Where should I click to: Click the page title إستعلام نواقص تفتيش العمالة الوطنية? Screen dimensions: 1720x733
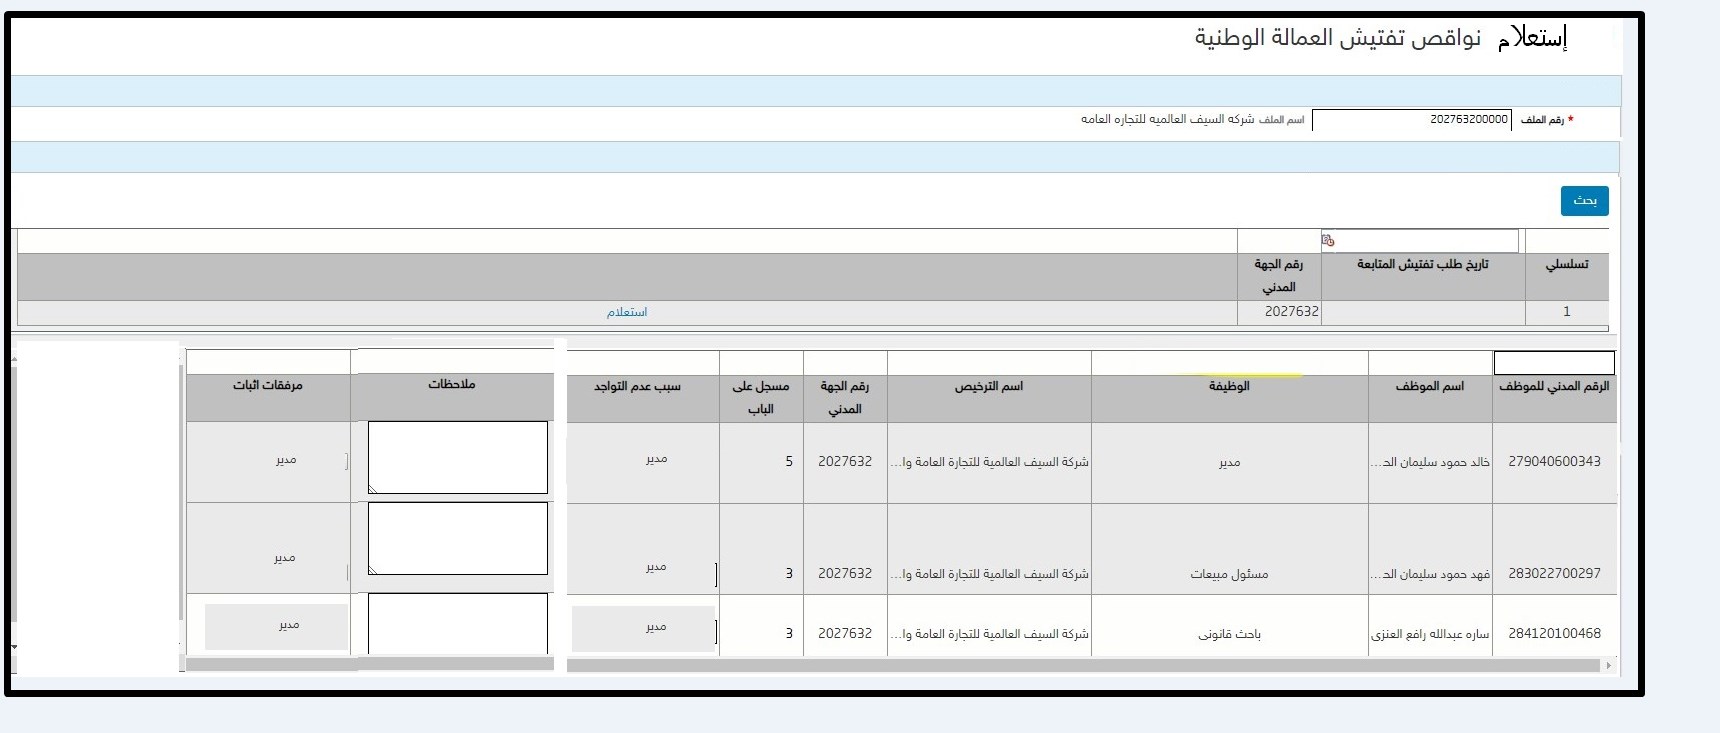(x=1380, y=38)
